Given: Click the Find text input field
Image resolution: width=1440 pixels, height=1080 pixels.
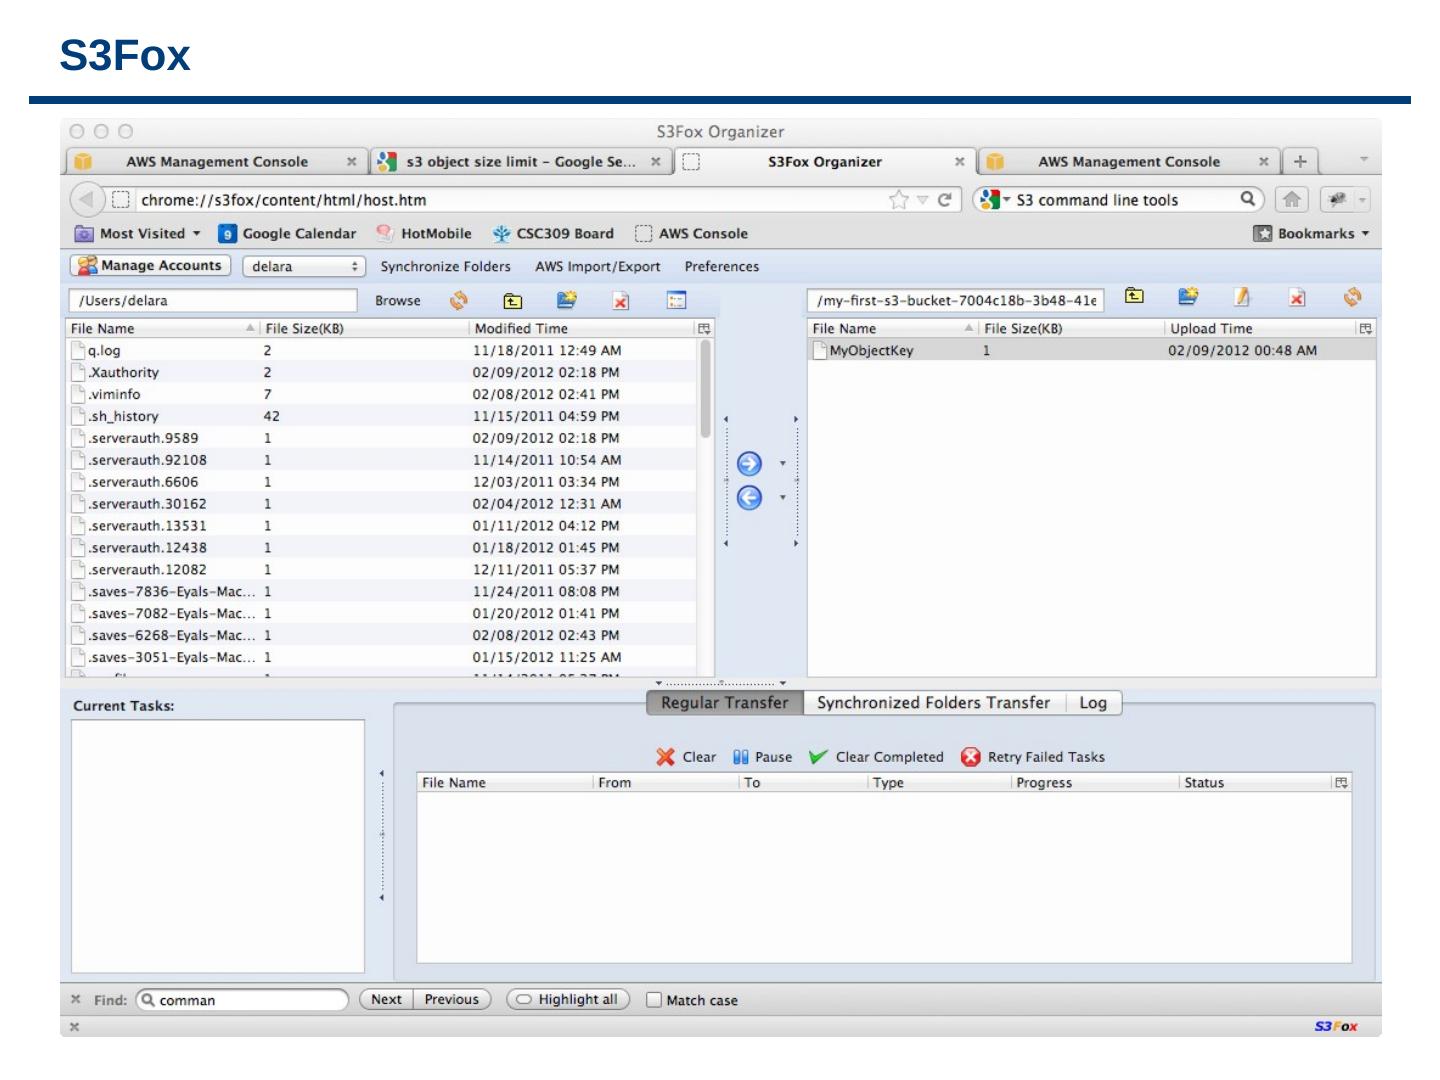Looking at the screenshot, I should click(245, 1000).
